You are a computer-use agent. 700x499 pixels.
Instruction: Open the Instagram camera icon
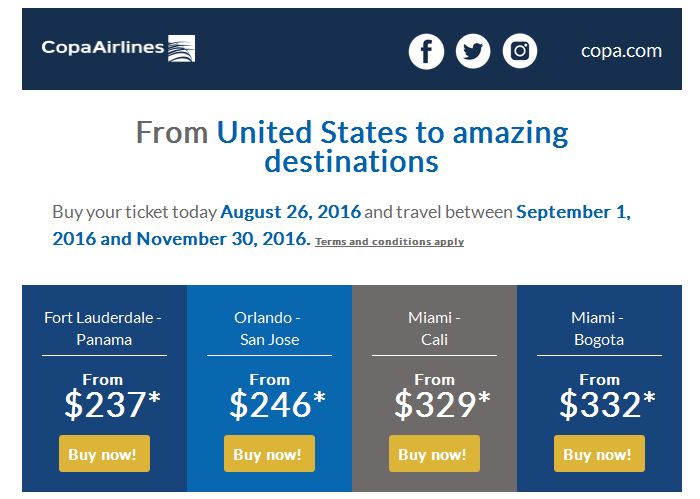pyautogui.click(x=520, y=51)
